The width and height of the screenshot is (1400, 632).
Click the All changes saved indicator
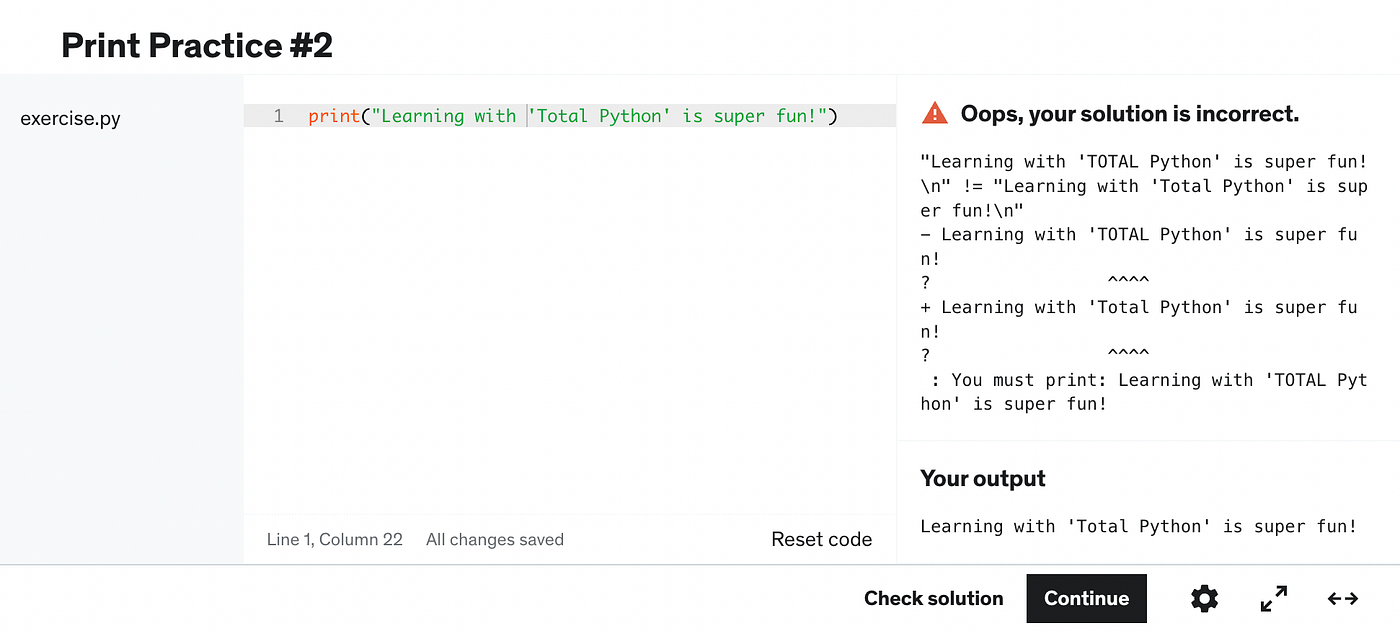[x=494, y=539]
